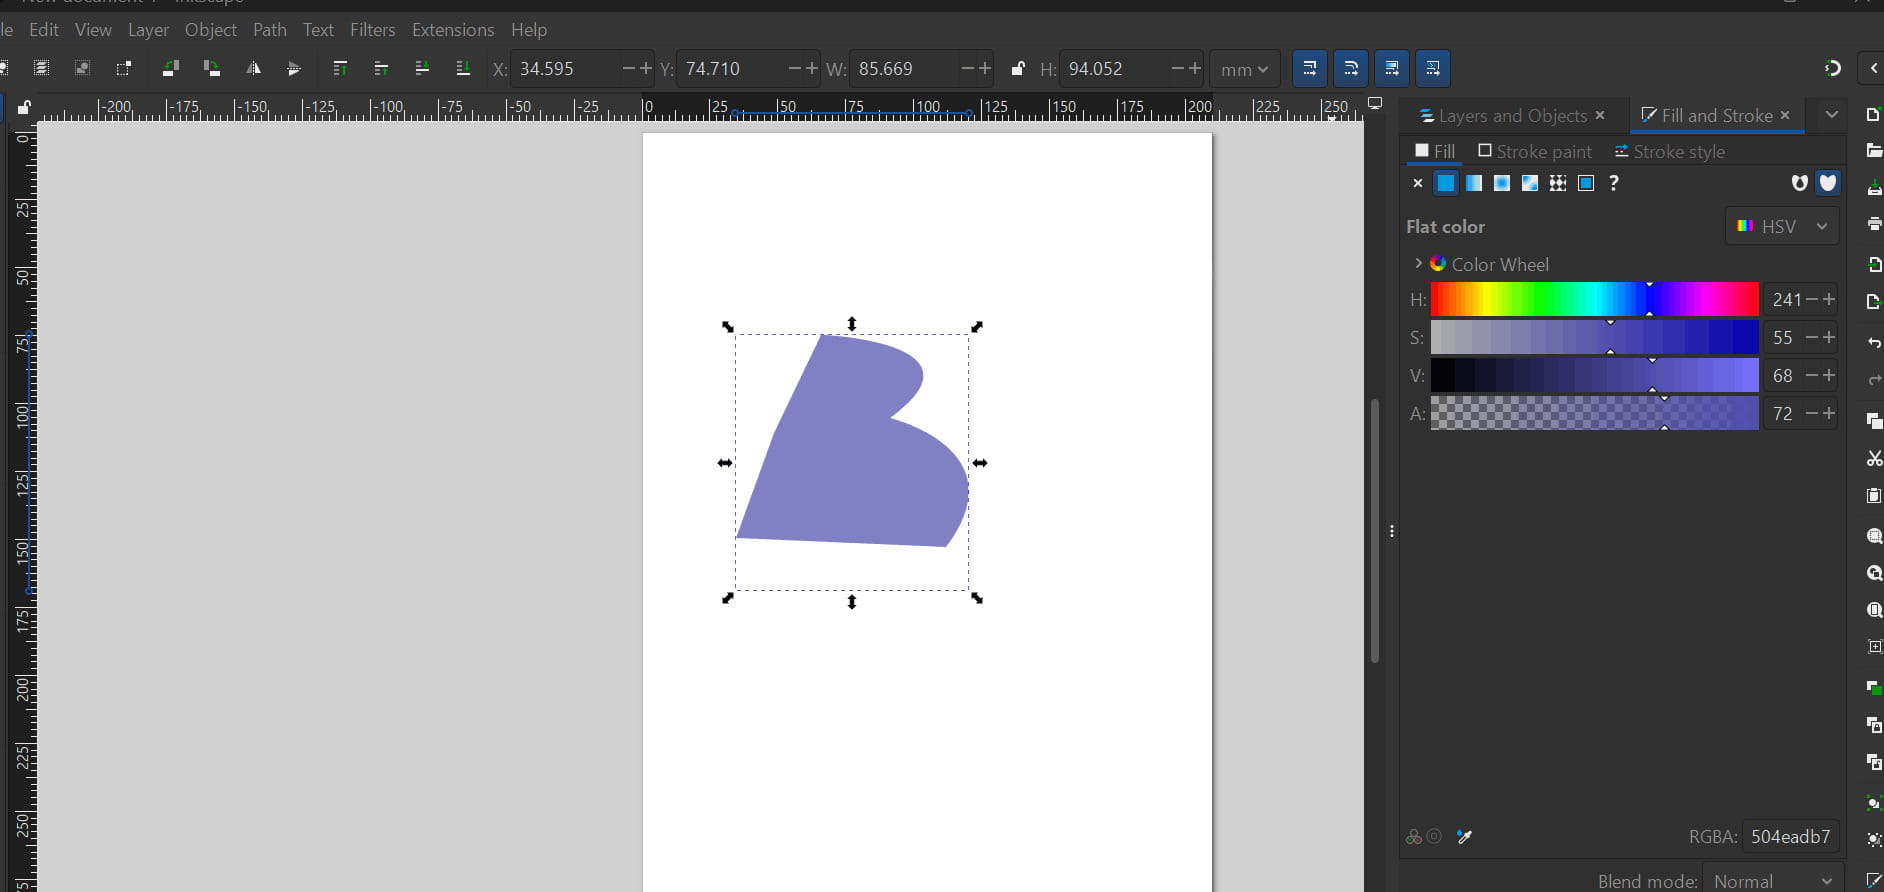
Task: Click the color picker eyedropper icon
Action: (1465, 837)
